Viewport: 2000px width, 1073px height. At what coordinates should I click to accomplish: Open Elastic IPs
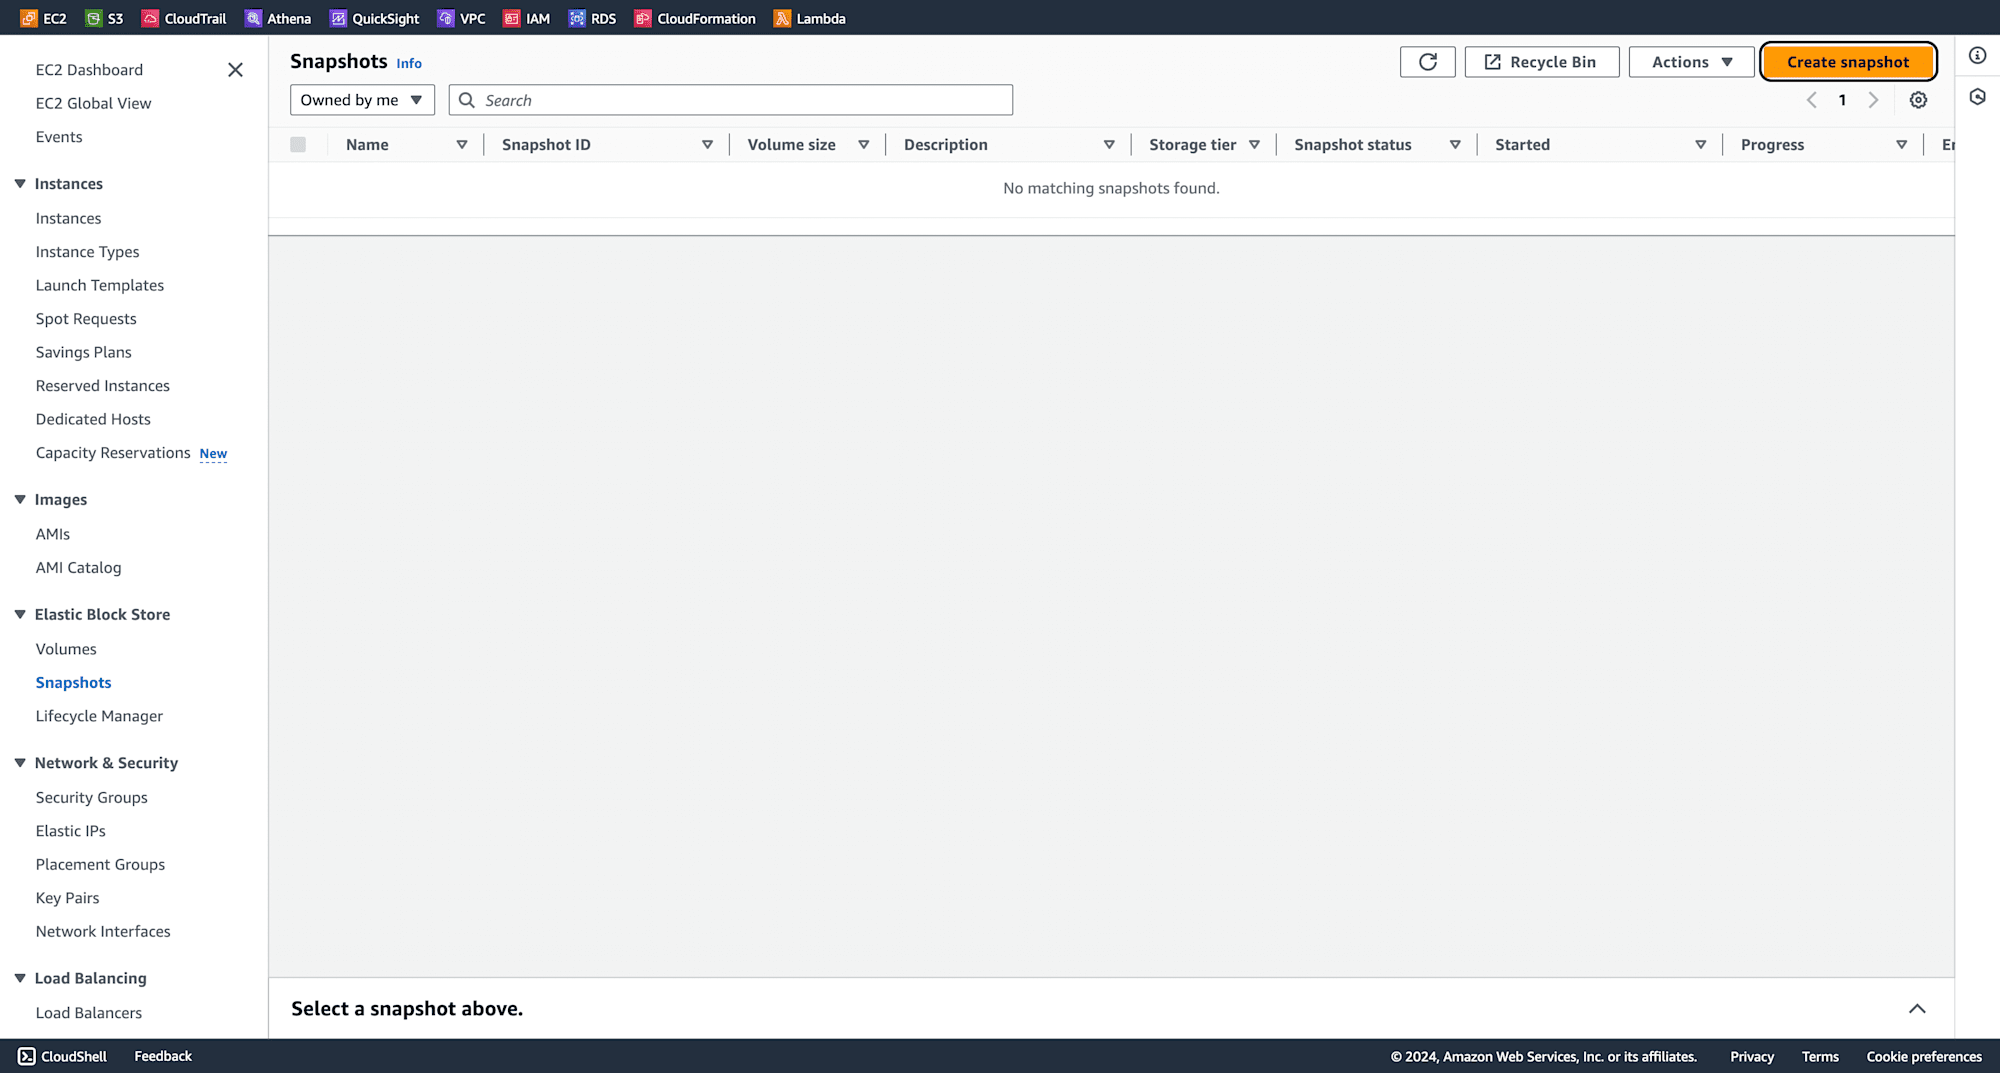coord(70,831)
